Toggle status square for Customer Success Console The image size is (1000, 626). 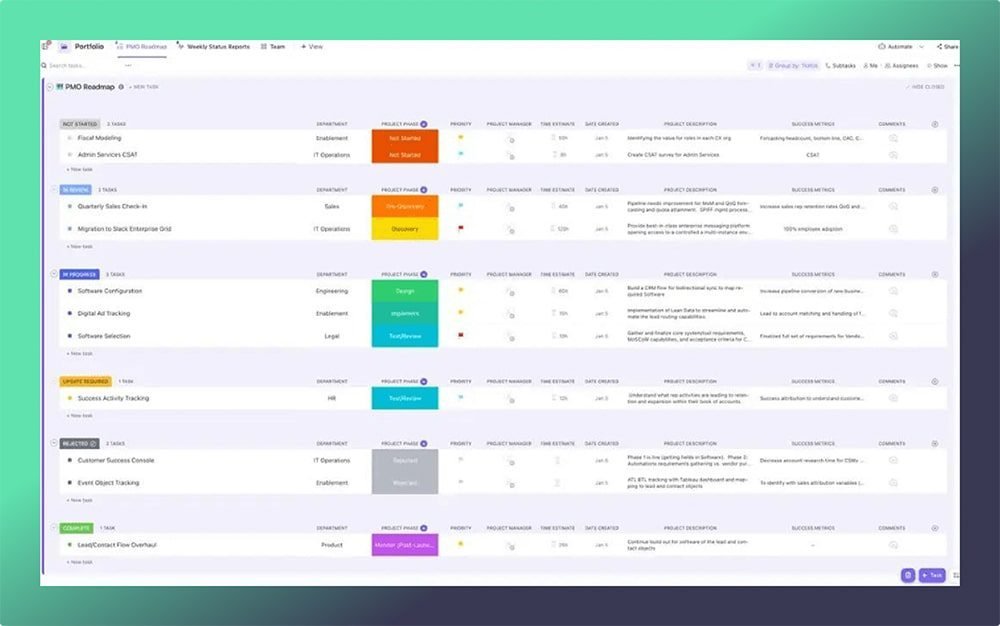(x=69, y=461)
